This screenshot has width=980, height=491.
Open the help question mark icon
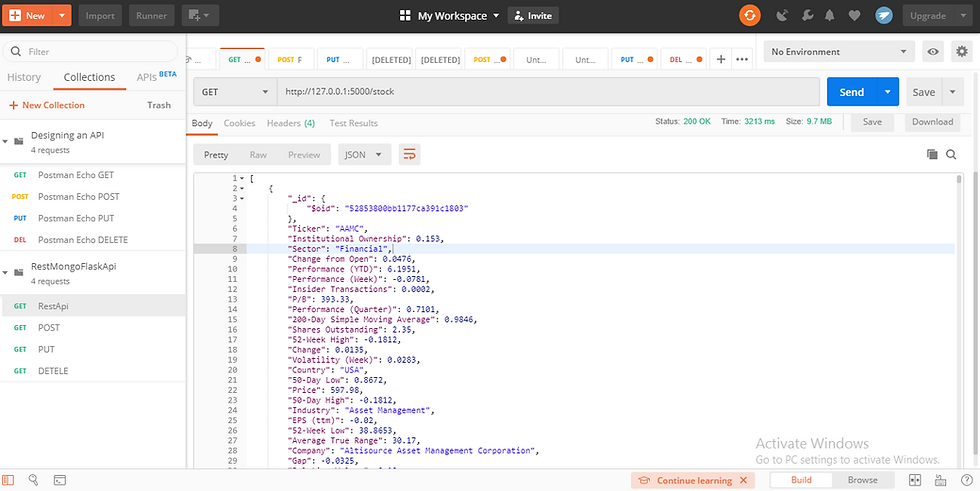click(966, 480)
